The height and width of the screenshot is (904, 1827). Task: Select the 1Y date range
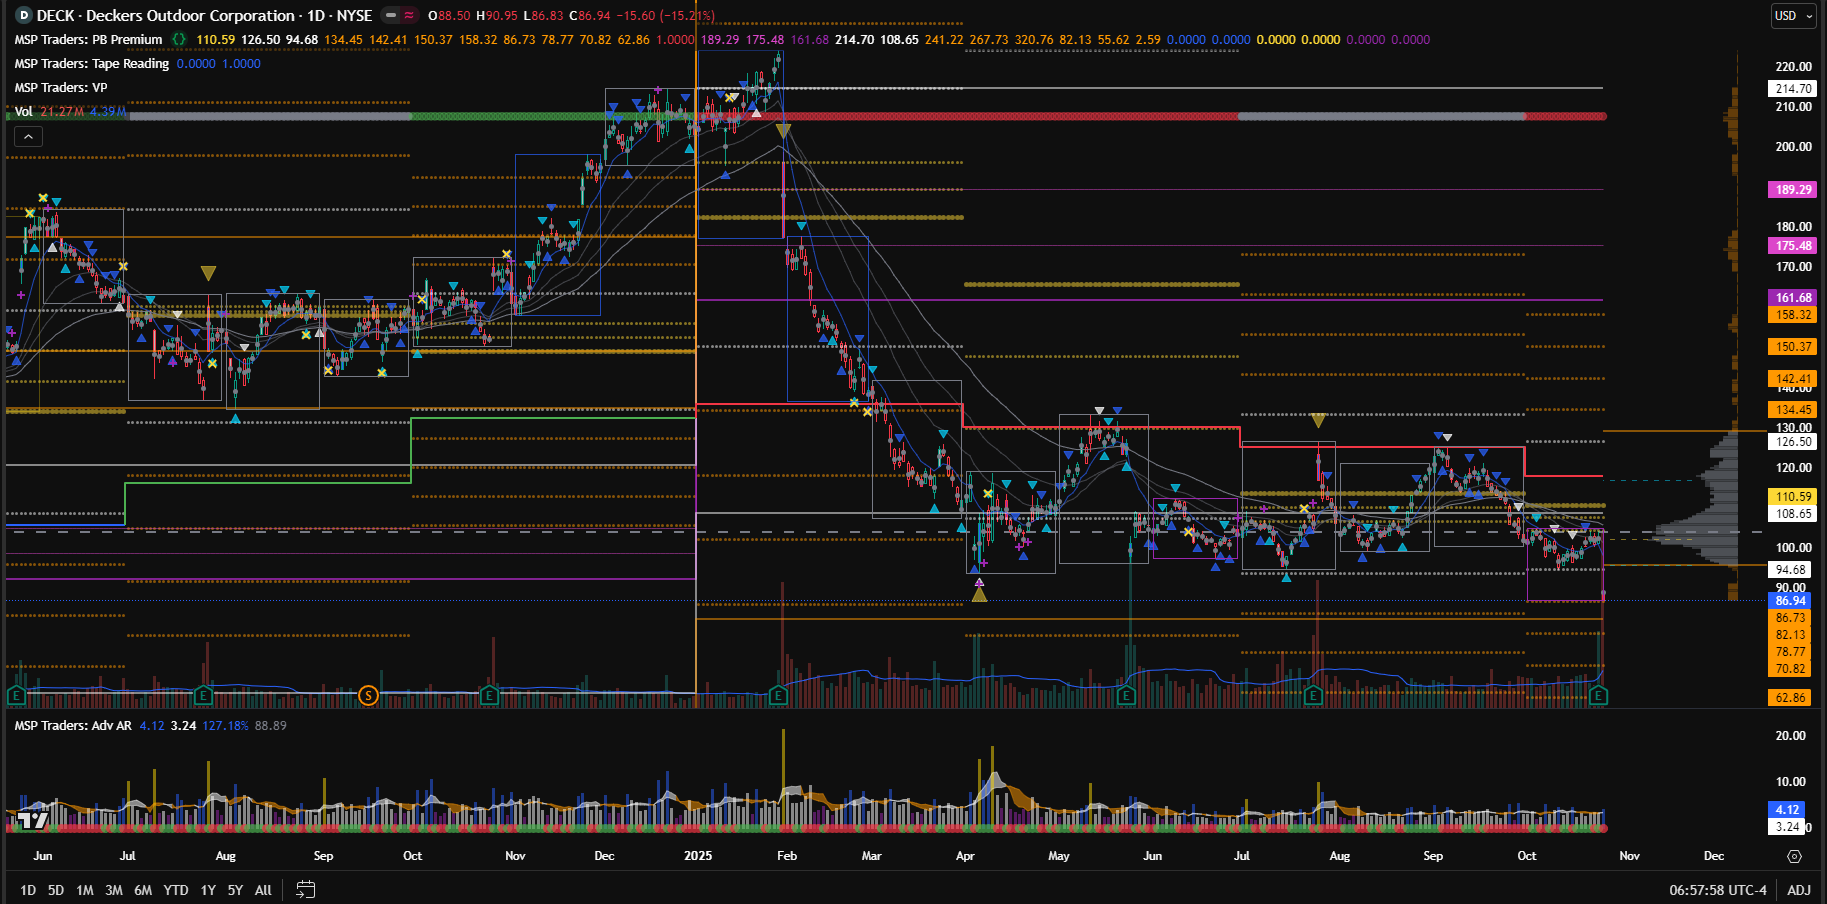pyautogui.click(x=208, y=889)
